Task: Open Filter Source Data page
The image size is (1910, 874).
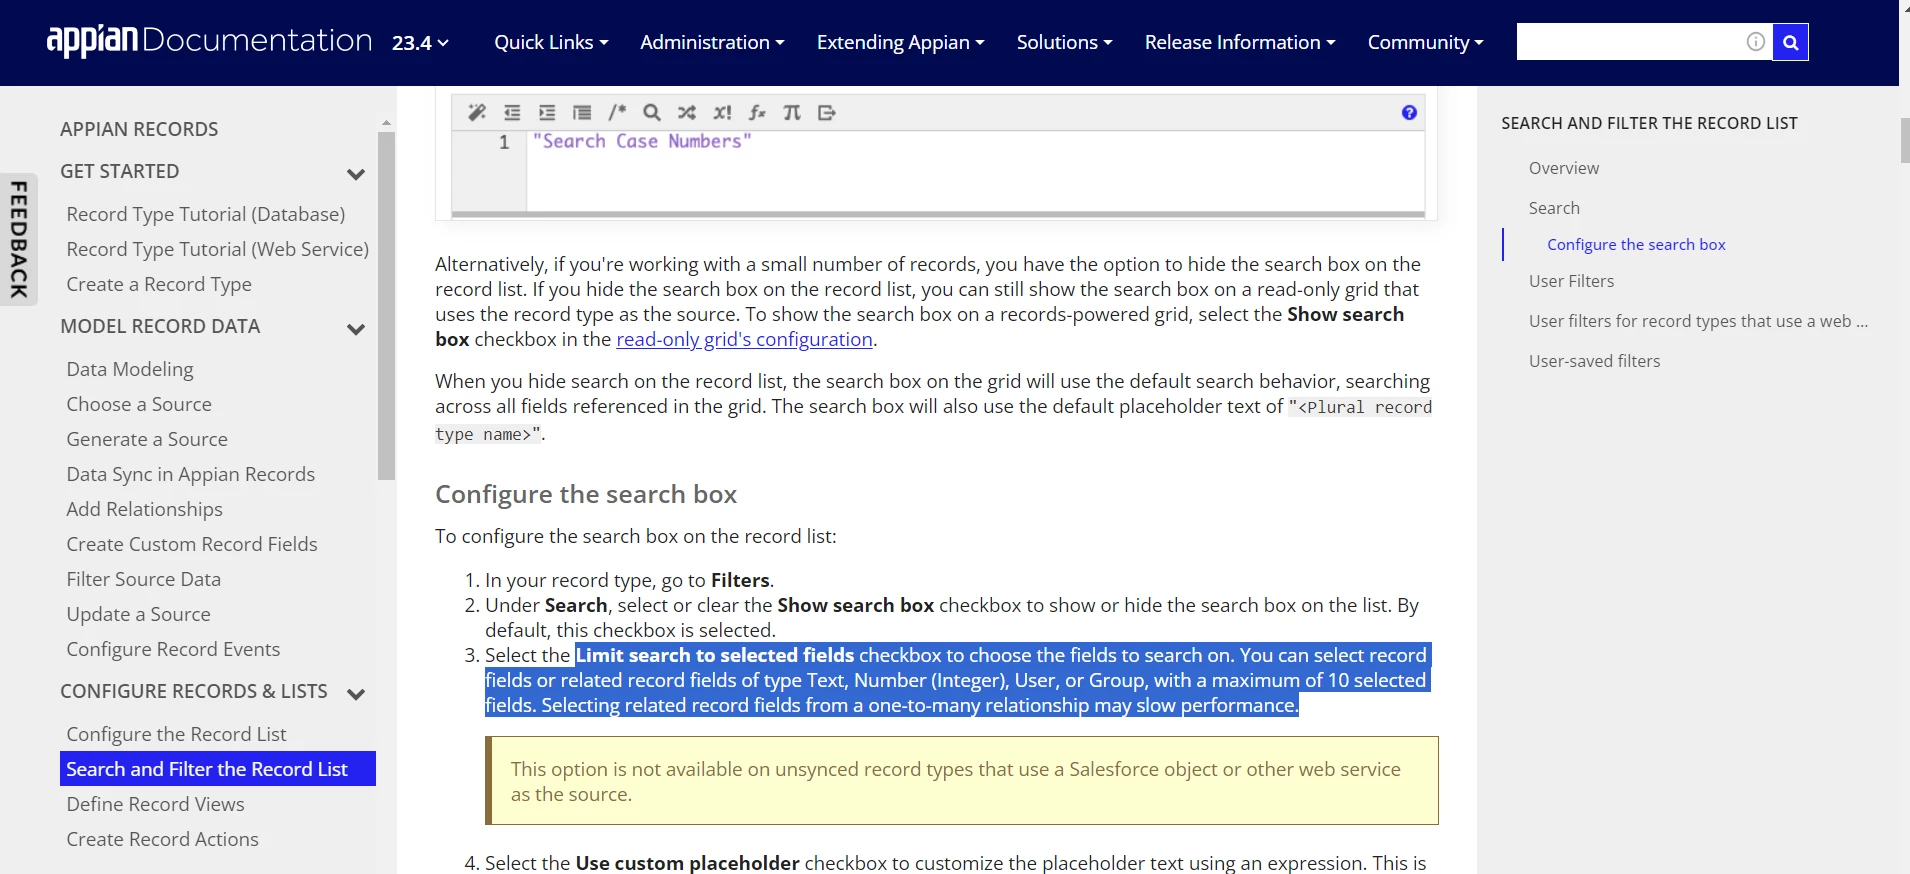Action: click(144, 579)
